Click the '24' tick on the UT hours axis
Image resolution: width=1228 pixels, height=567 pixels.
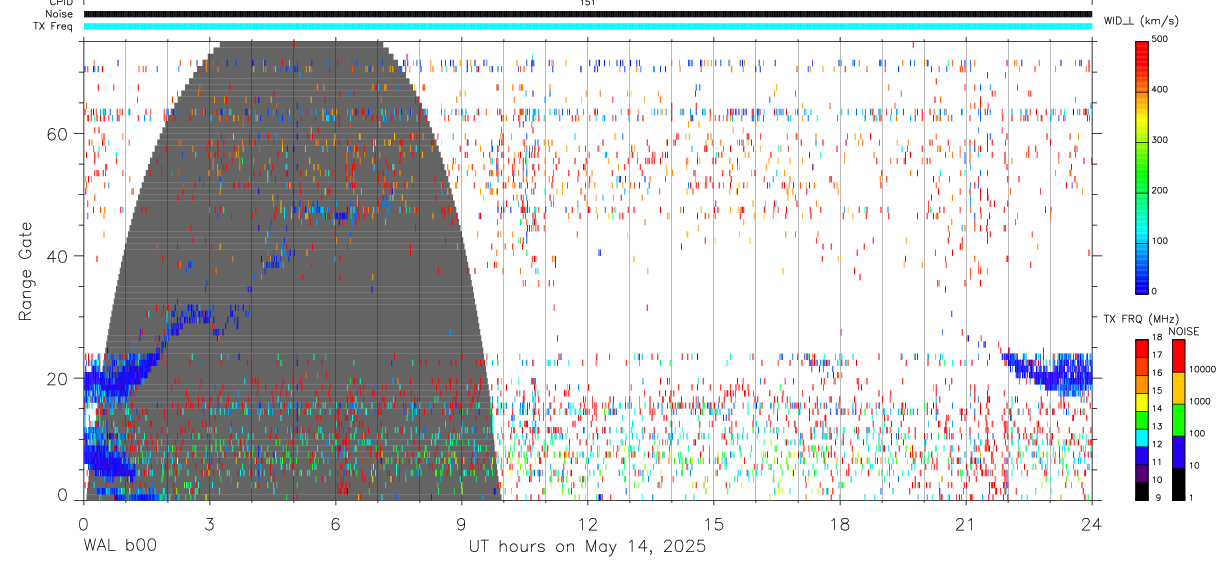[1092, 524]
